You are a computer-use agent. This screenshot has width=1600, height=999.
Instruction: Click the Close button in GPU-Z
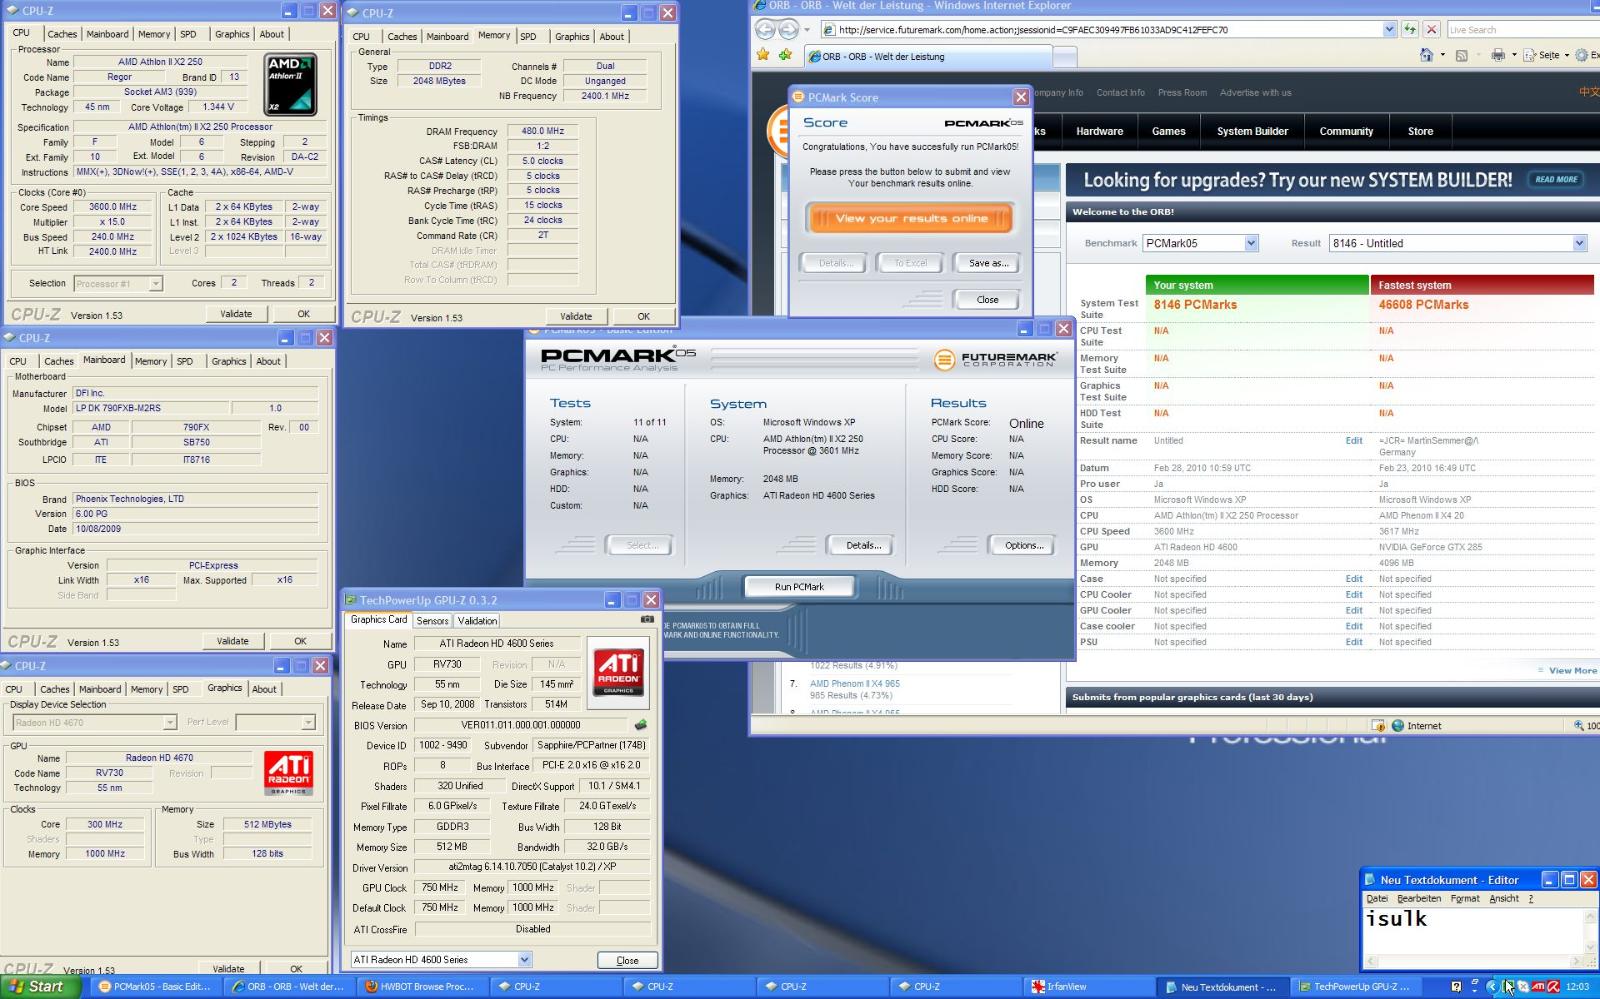point(627,960)
